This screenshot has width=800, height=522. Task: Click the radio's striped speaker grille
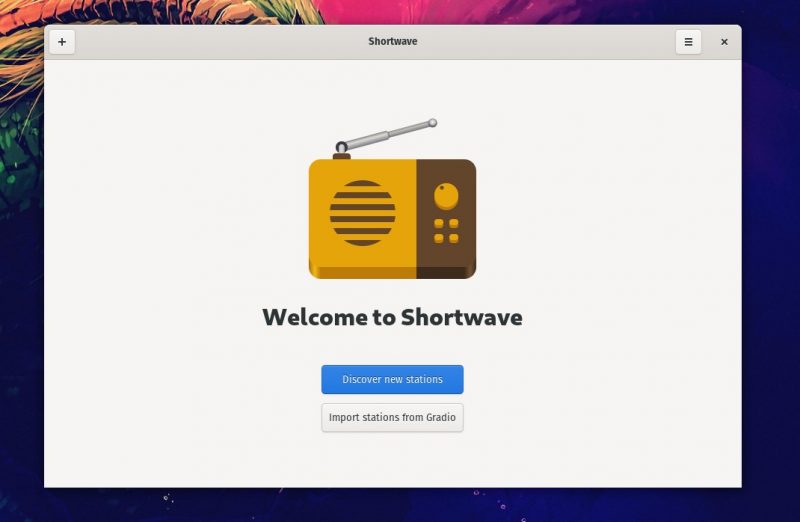click(x=362, y=213)
